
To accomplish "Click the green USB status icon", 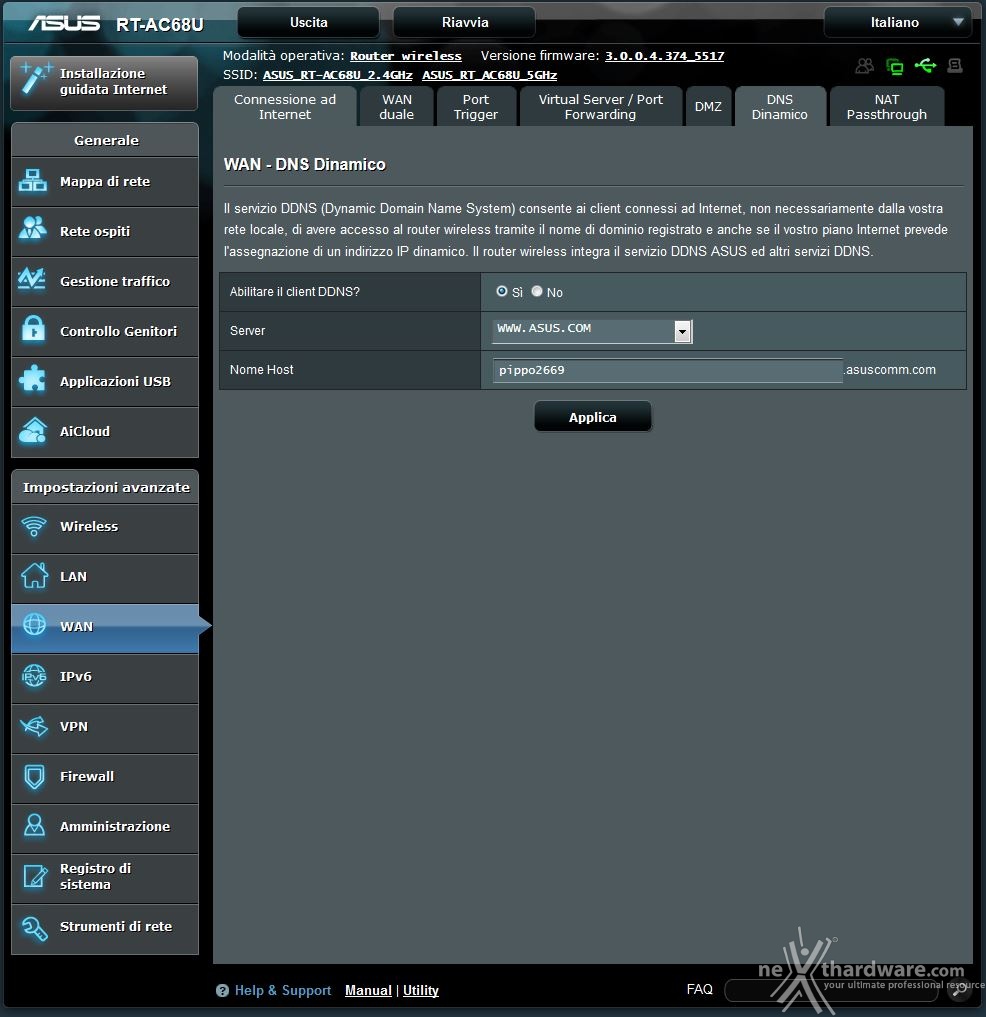I will tap(925, 66).
